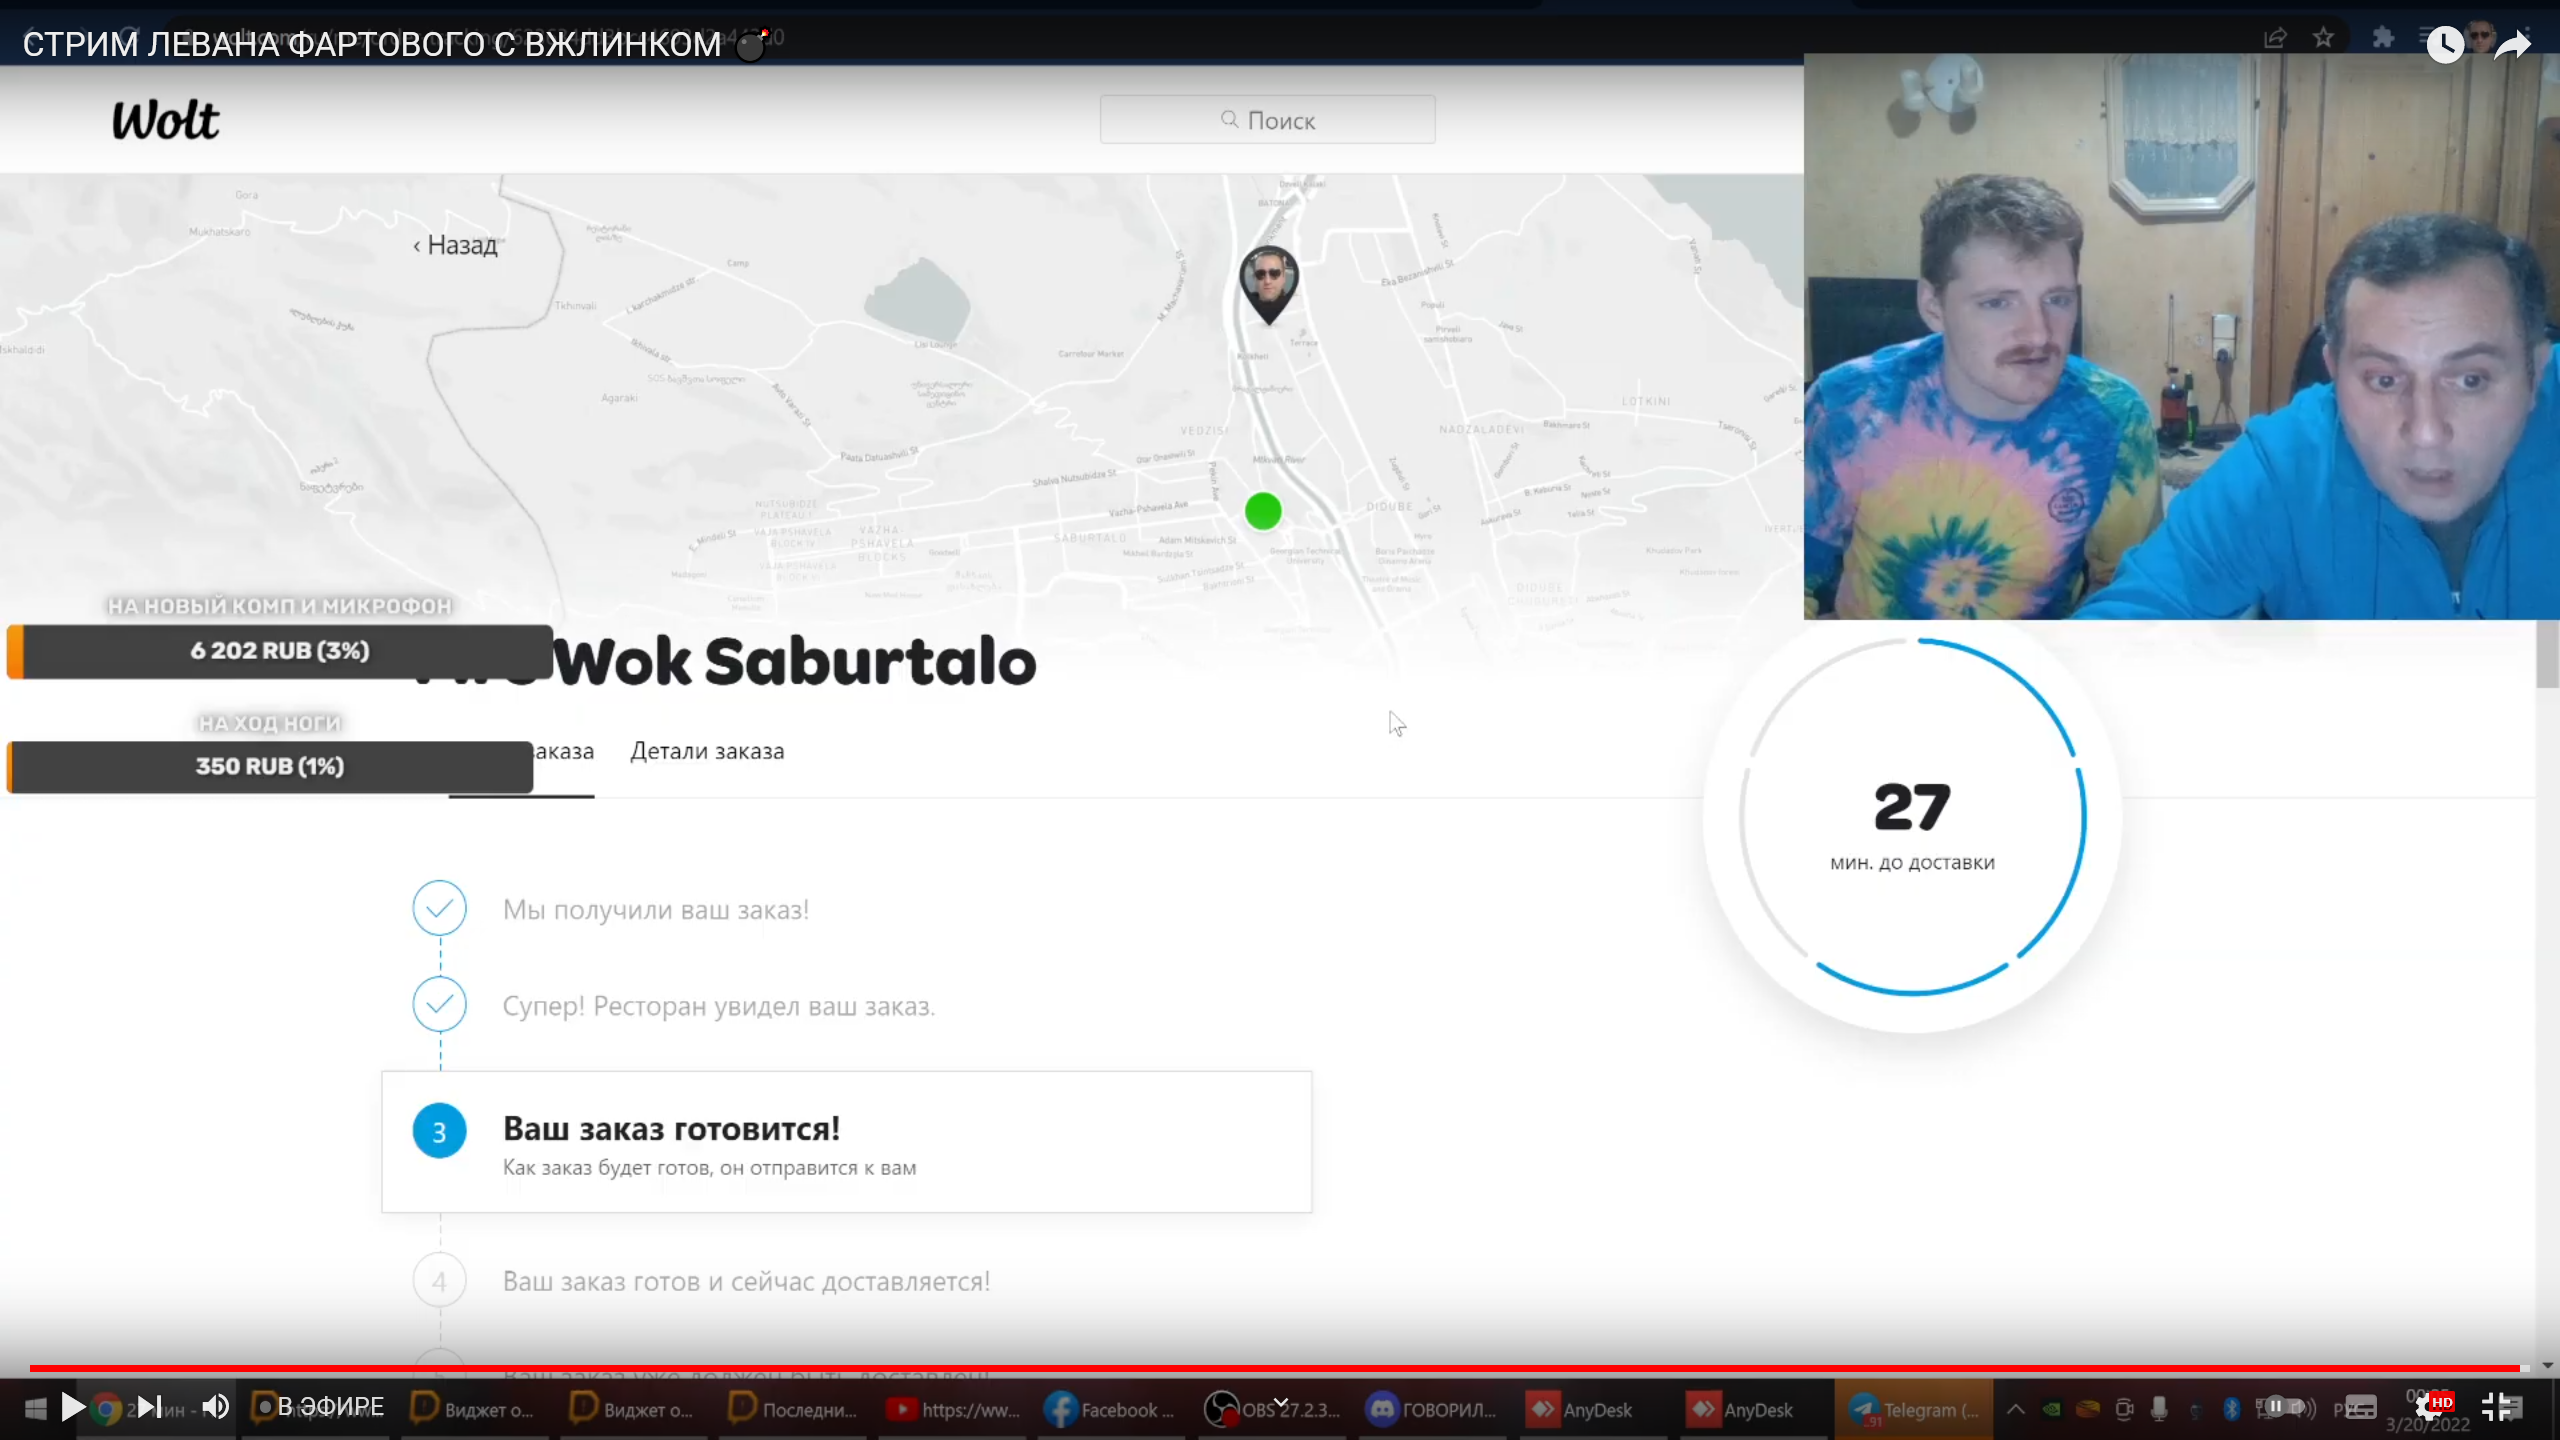Click the microphone tray icon
This screenshot has width=2560, height=1440.
coord(2159,1409)
